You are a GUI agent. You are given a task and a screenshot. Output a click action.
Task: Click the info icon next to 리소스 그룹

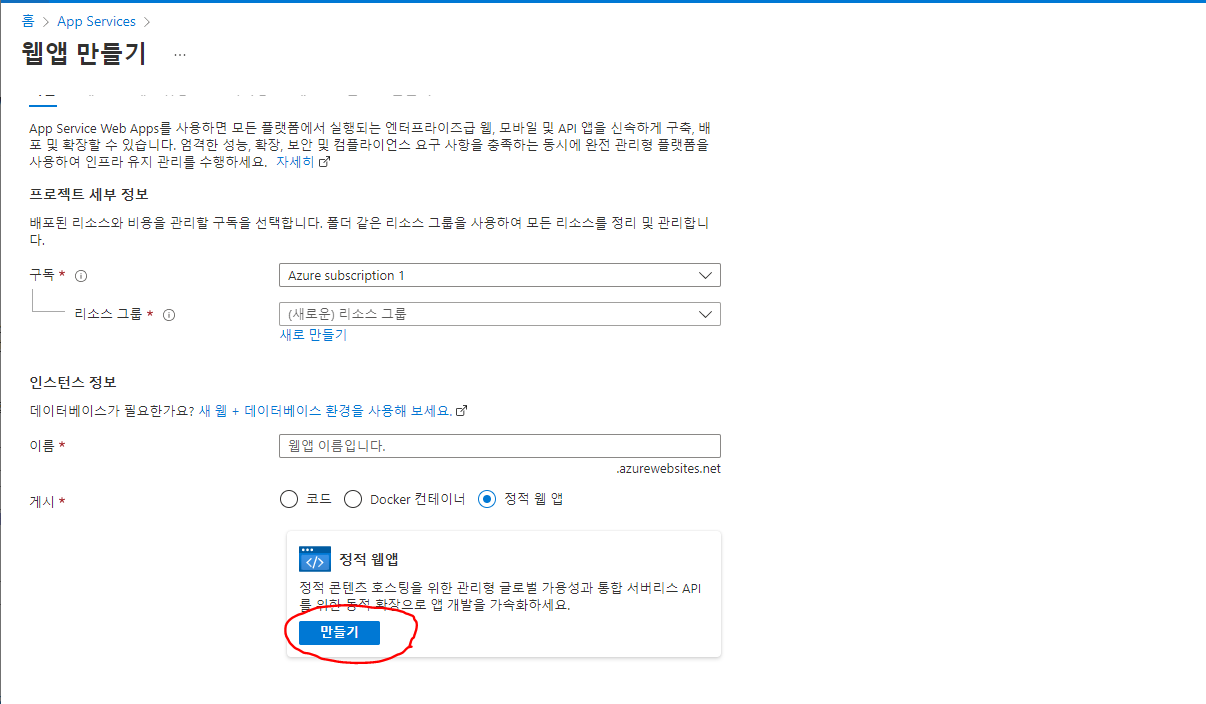click(169, 315)
